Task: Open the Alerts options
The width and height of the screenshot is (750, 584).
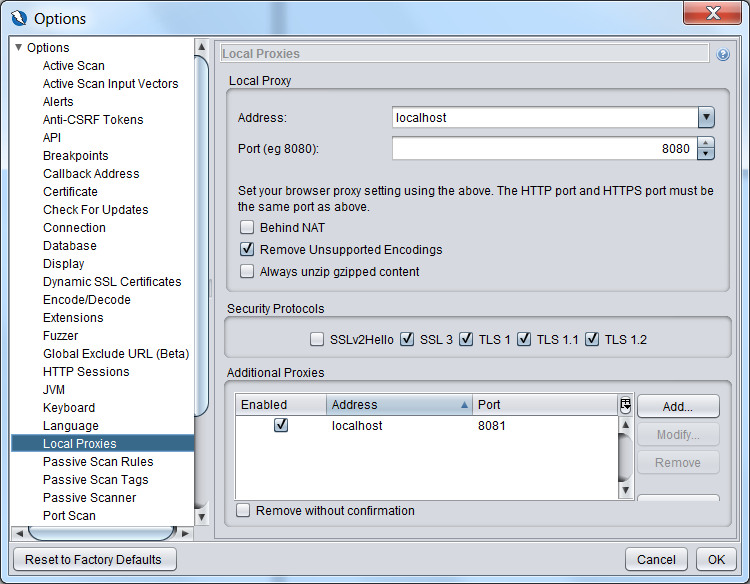Action: 58,101
